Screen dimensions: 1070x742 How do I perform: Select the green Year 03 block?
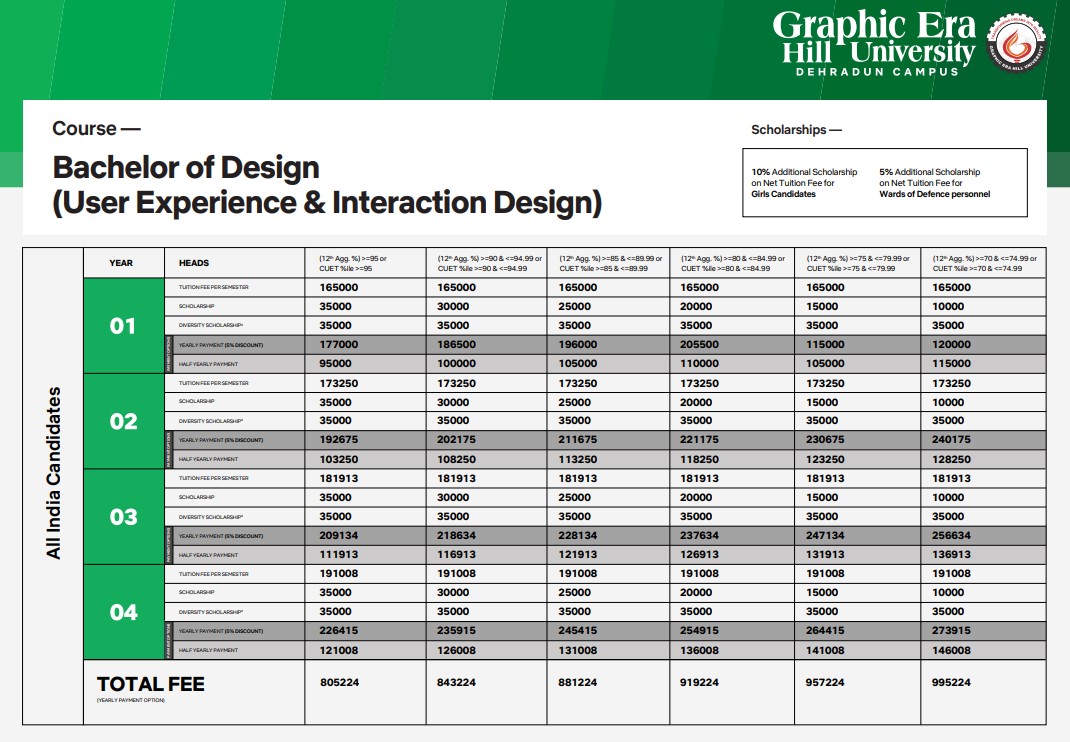coord(122,517)
